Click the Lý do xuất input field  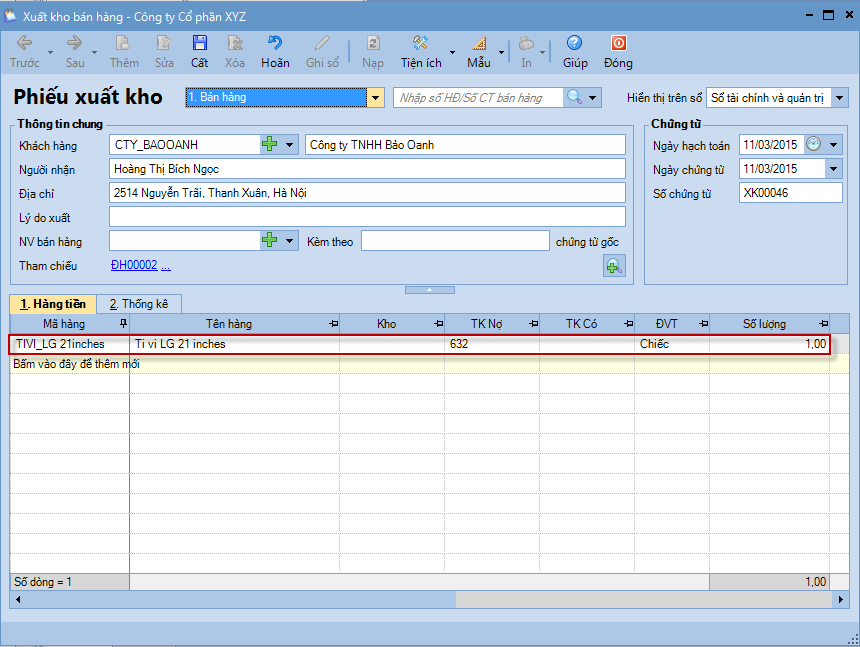coord(367,217)
